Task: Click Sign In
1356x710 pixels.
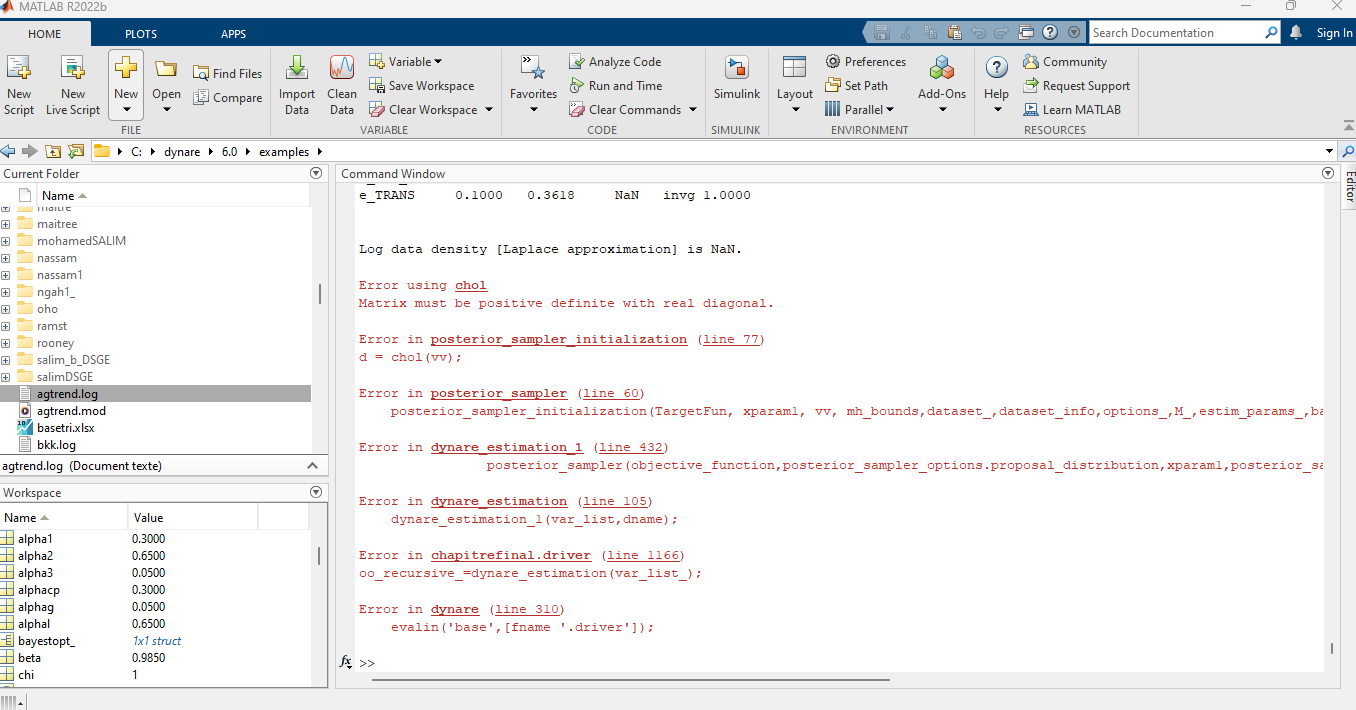Action: tap(1334, 32)
